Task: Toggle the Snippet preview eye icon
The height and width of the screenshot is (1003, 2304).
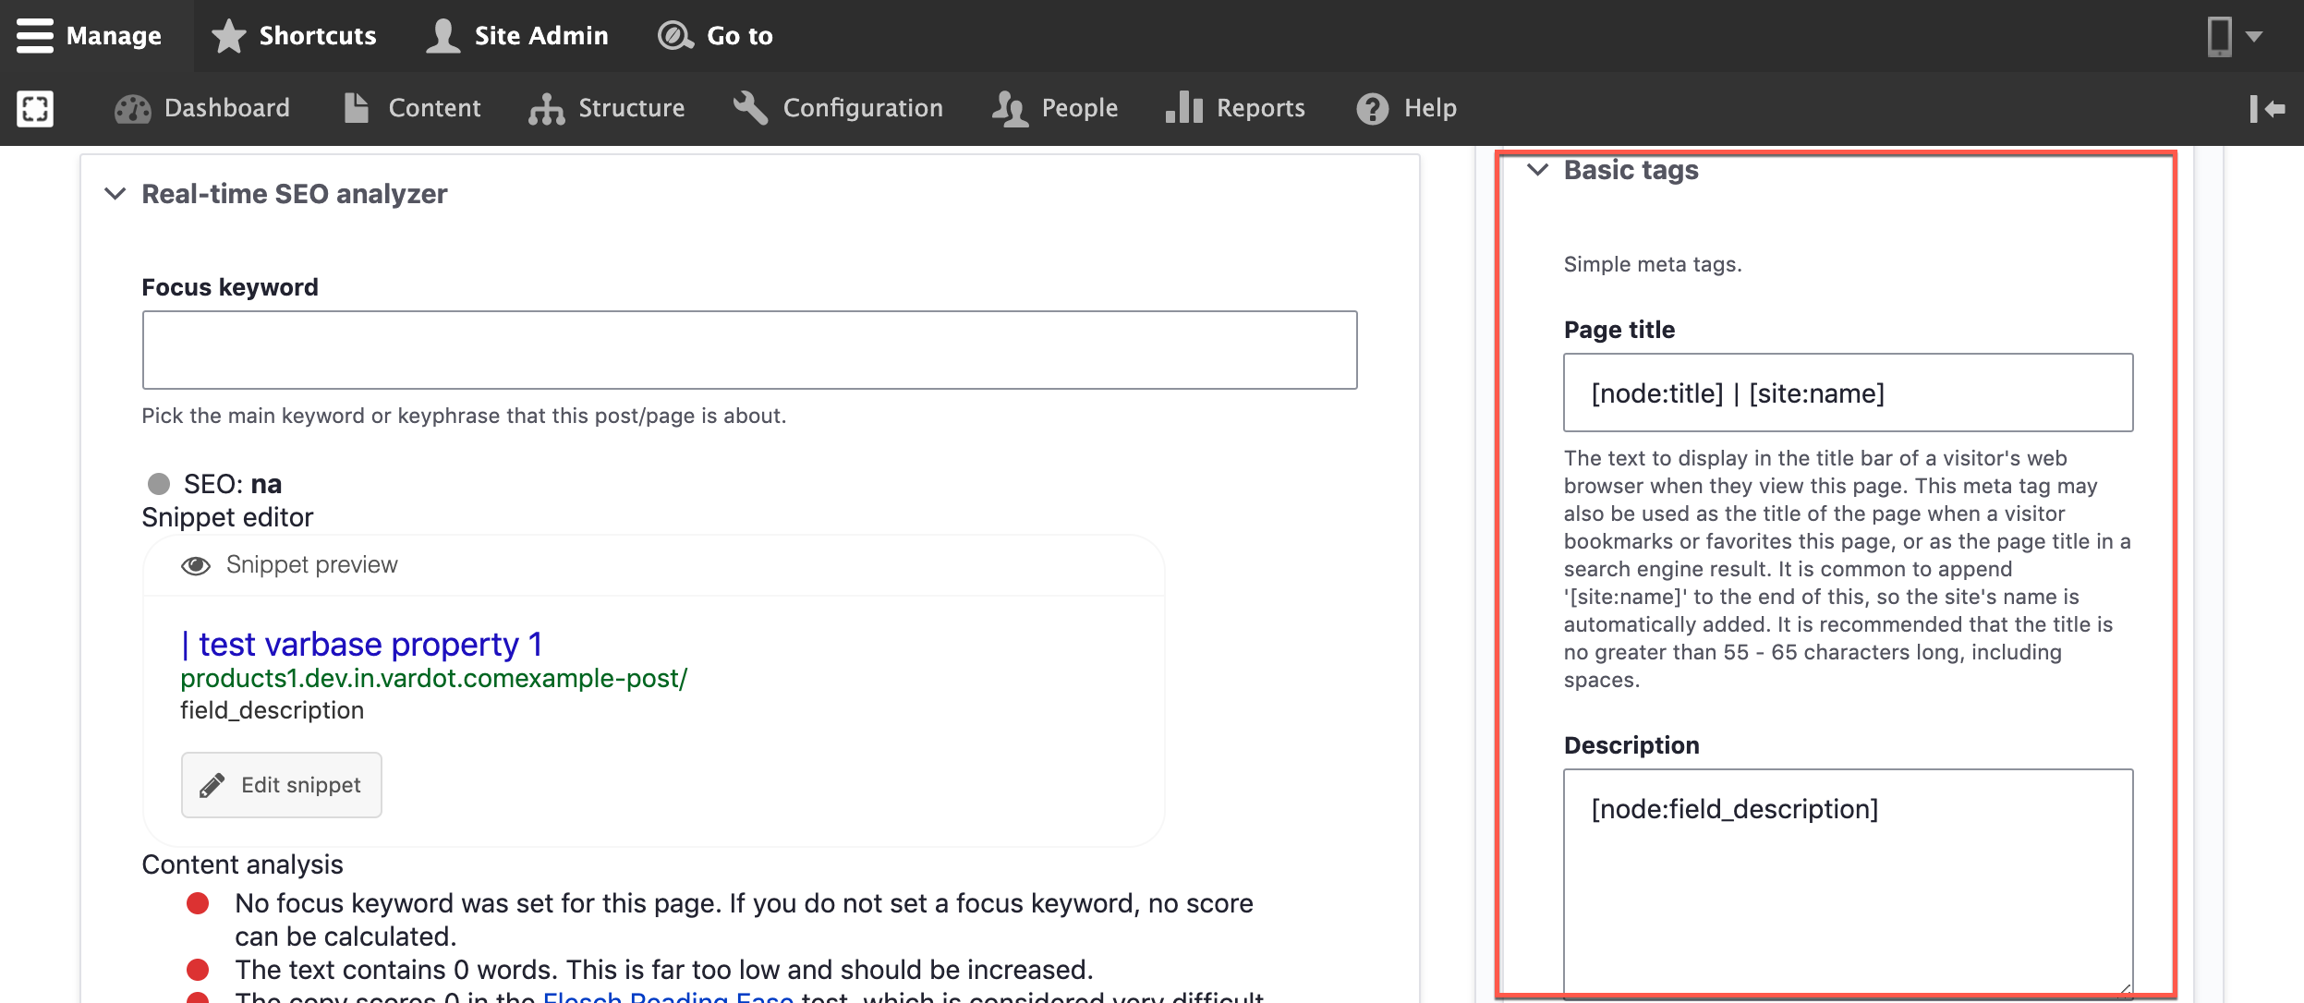Action: 196,566
